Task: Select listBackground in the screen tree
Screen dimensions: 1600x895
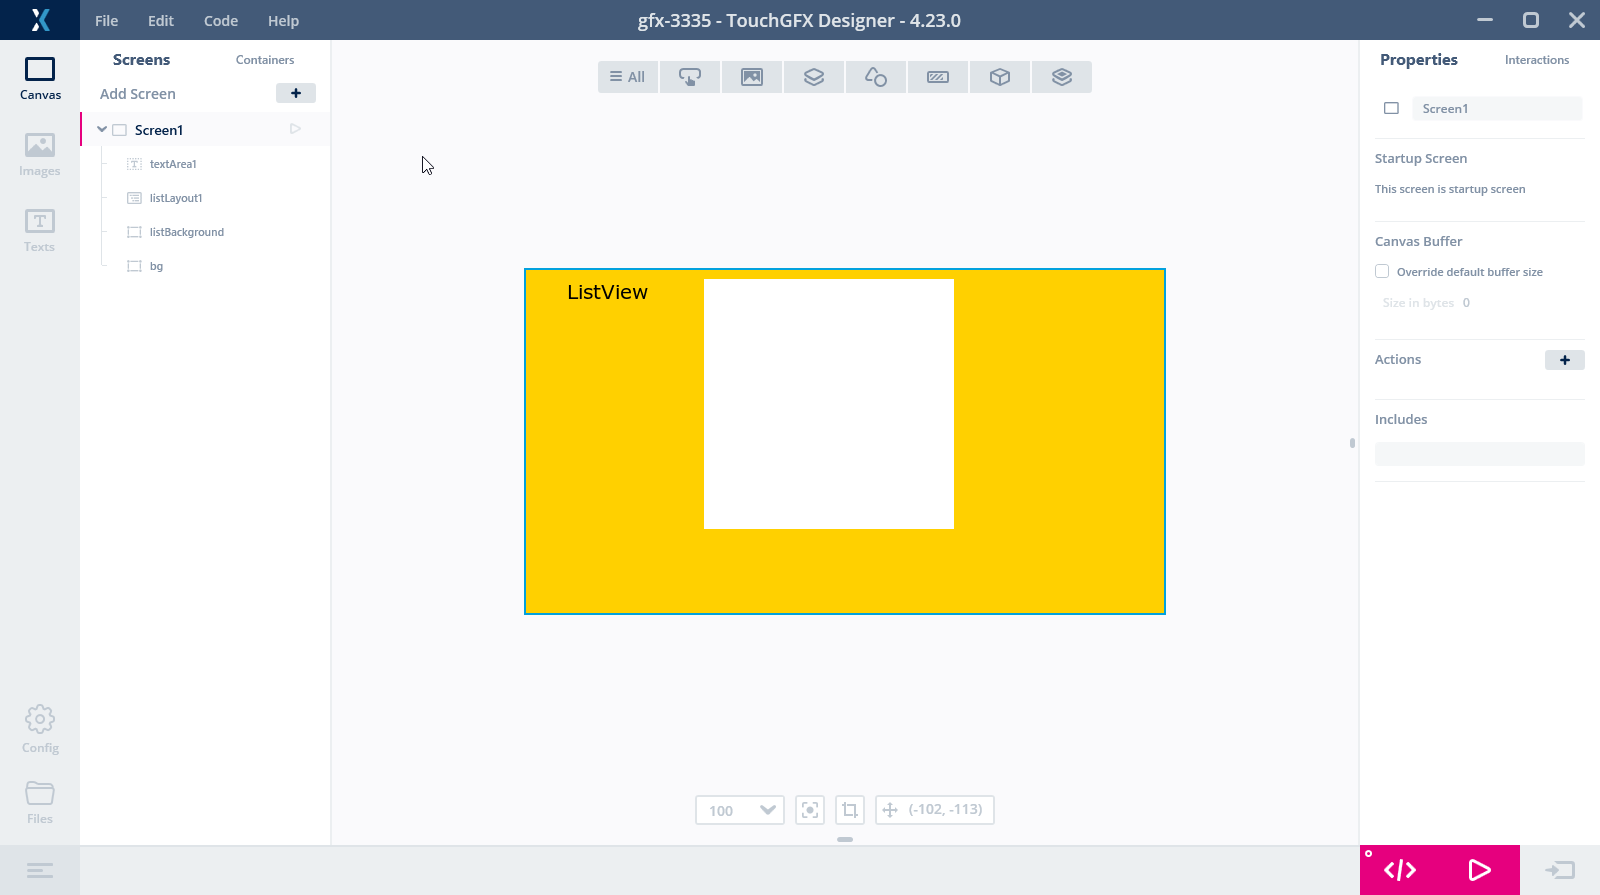Action: (186, 232)
